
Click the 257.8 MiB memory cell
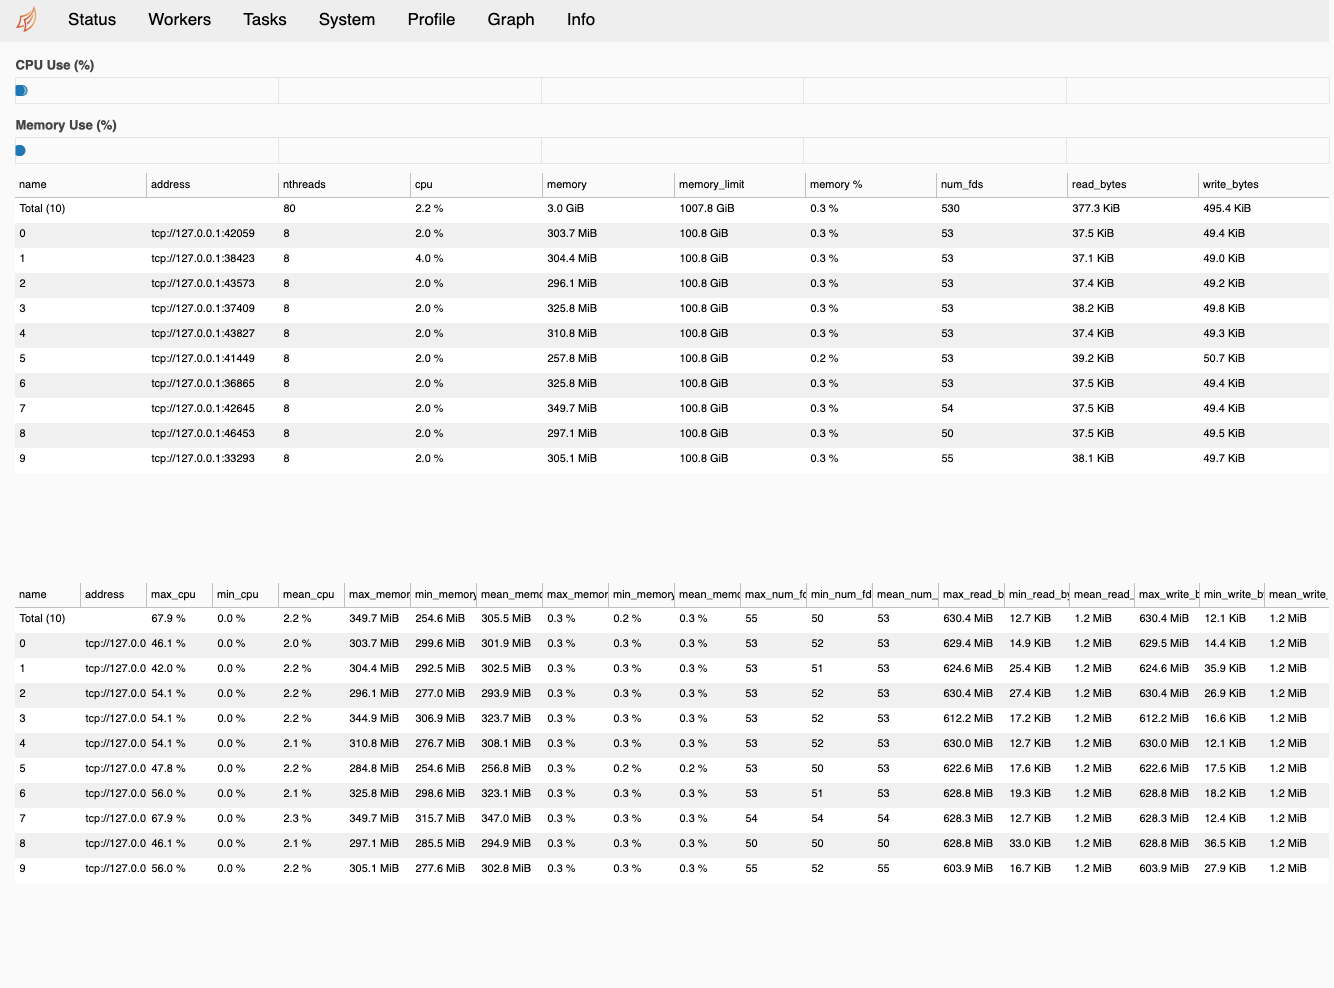pyautogui.click(x=572, y=358)
